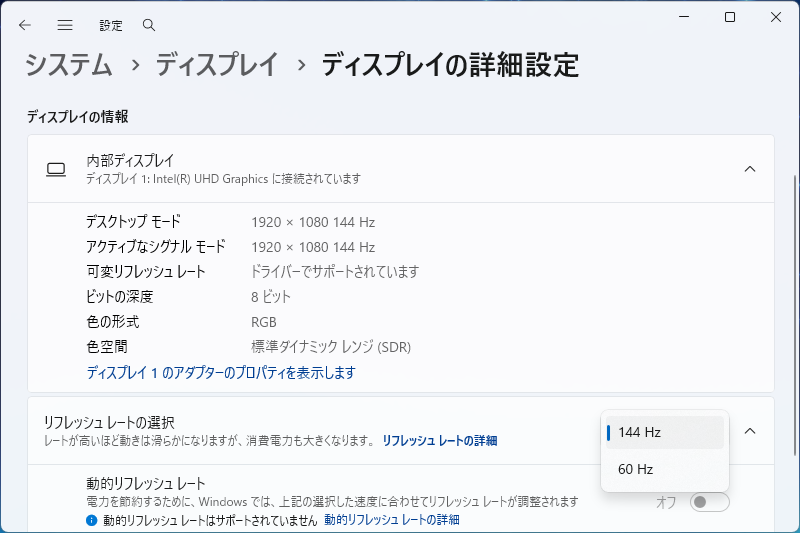800x533 pixels.
Task: Click the オフ label next to the switch
Action: click(x=666, y=502)
